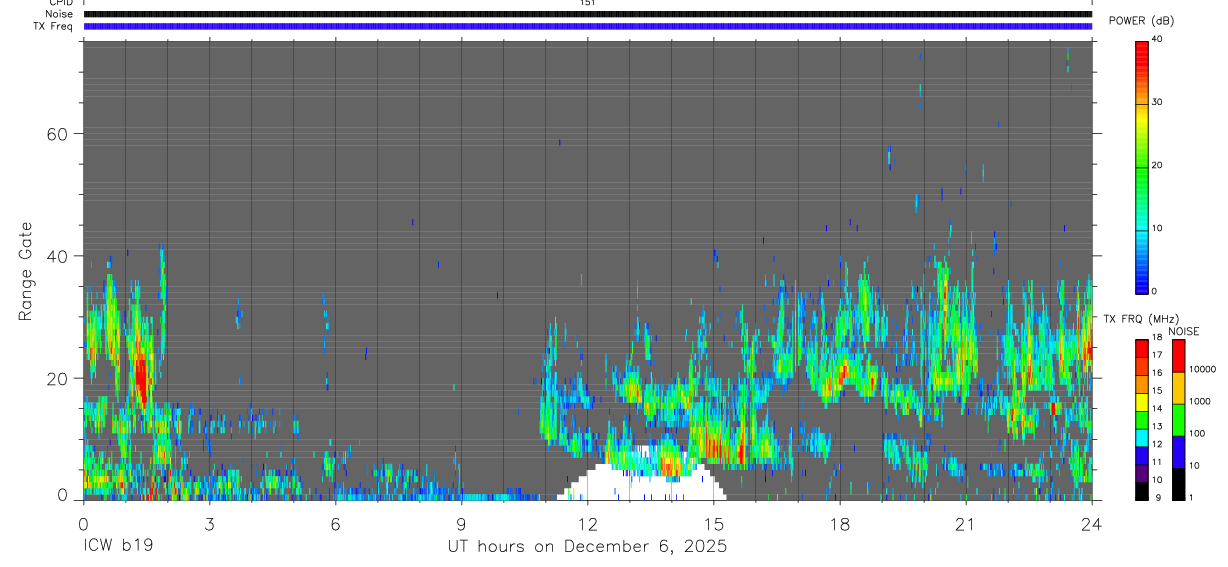Viewport: 1228px width, 567px height.
Task: Click the 10000 label on NOISE scale
Action: pyautogui.click(x=1202, y=369)
